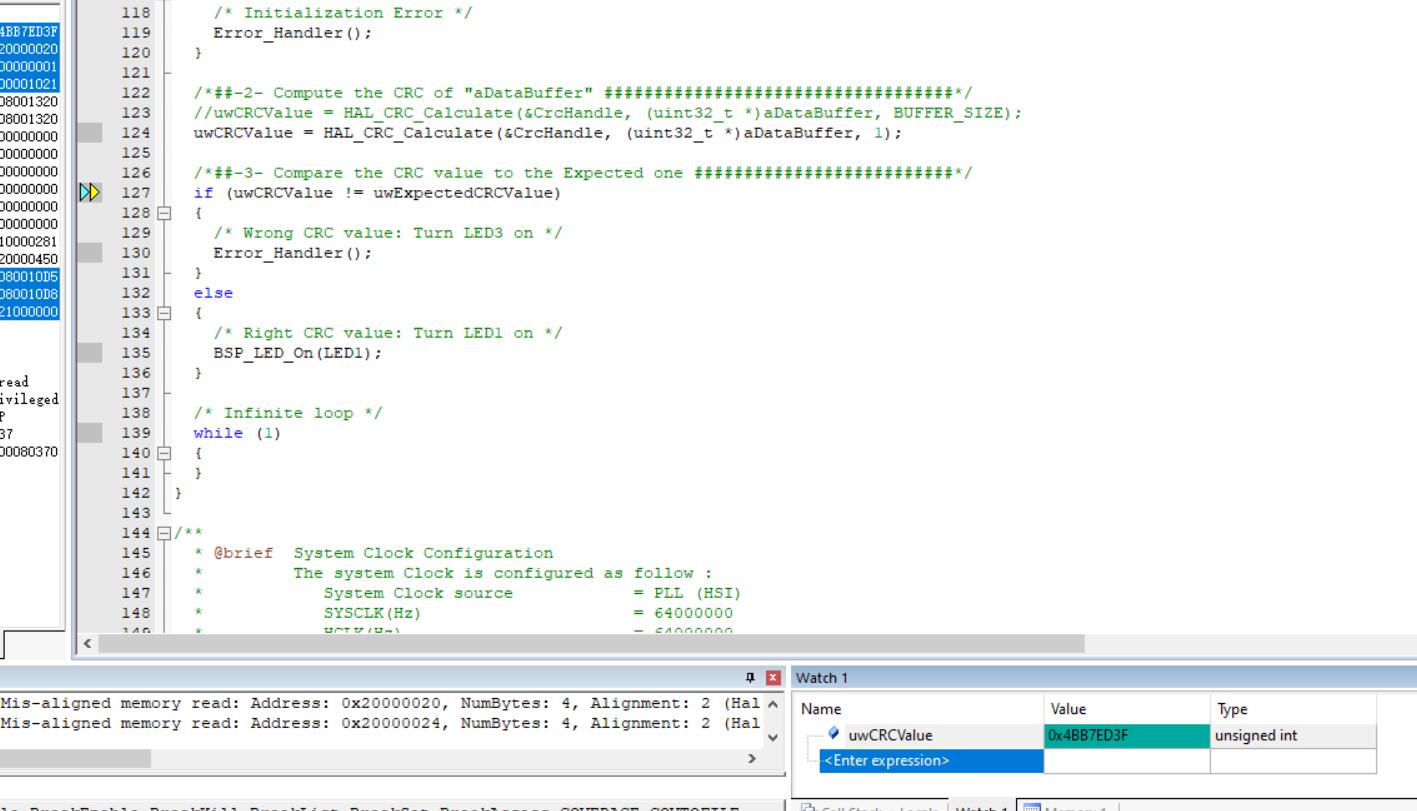Collapse the else block at line 133
The image size is (1417, 811).
point(164,313)
